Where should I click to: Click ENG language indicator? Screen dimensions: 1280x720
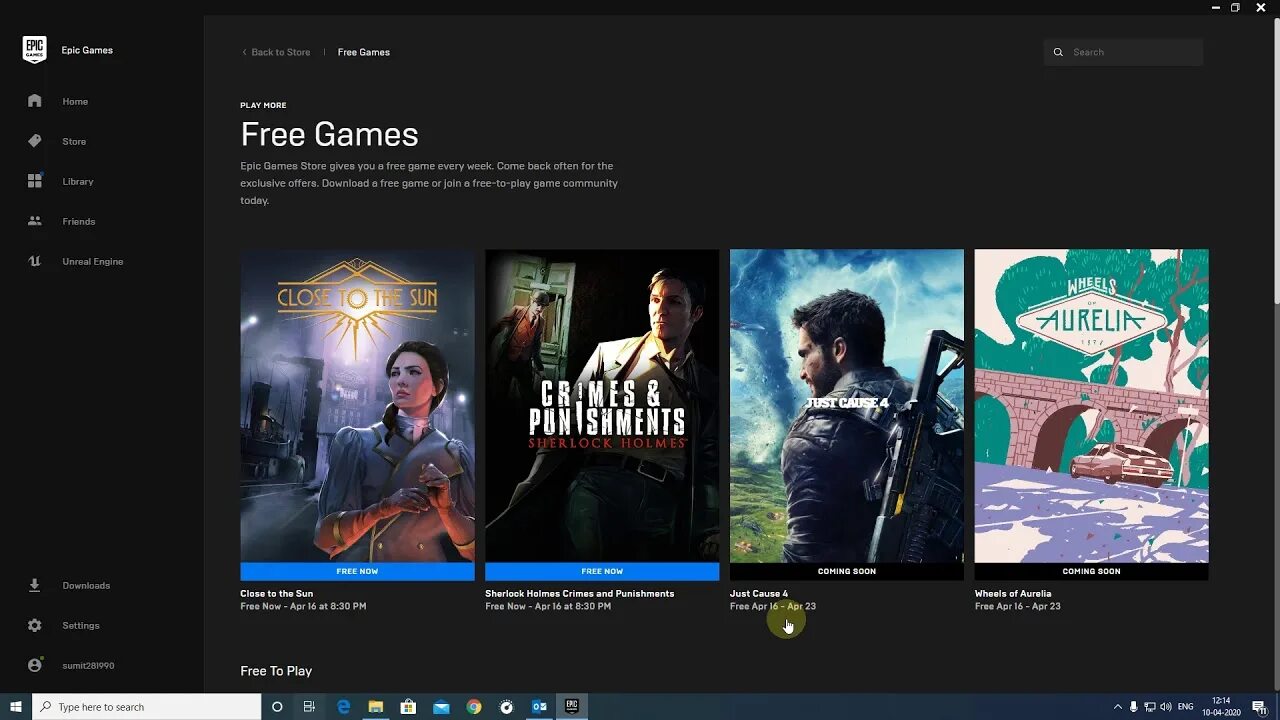pos(1186,707)
